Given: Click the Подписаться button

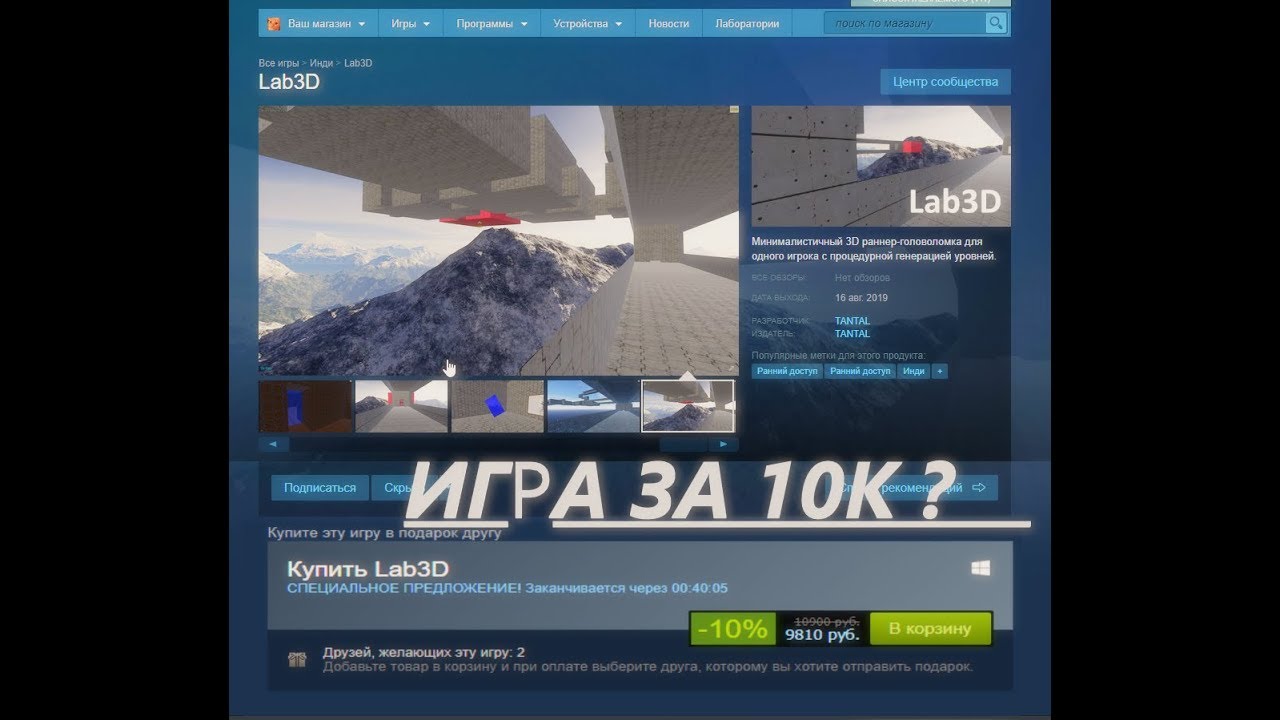Looking at the screenshot, I should tap(320, 488).
